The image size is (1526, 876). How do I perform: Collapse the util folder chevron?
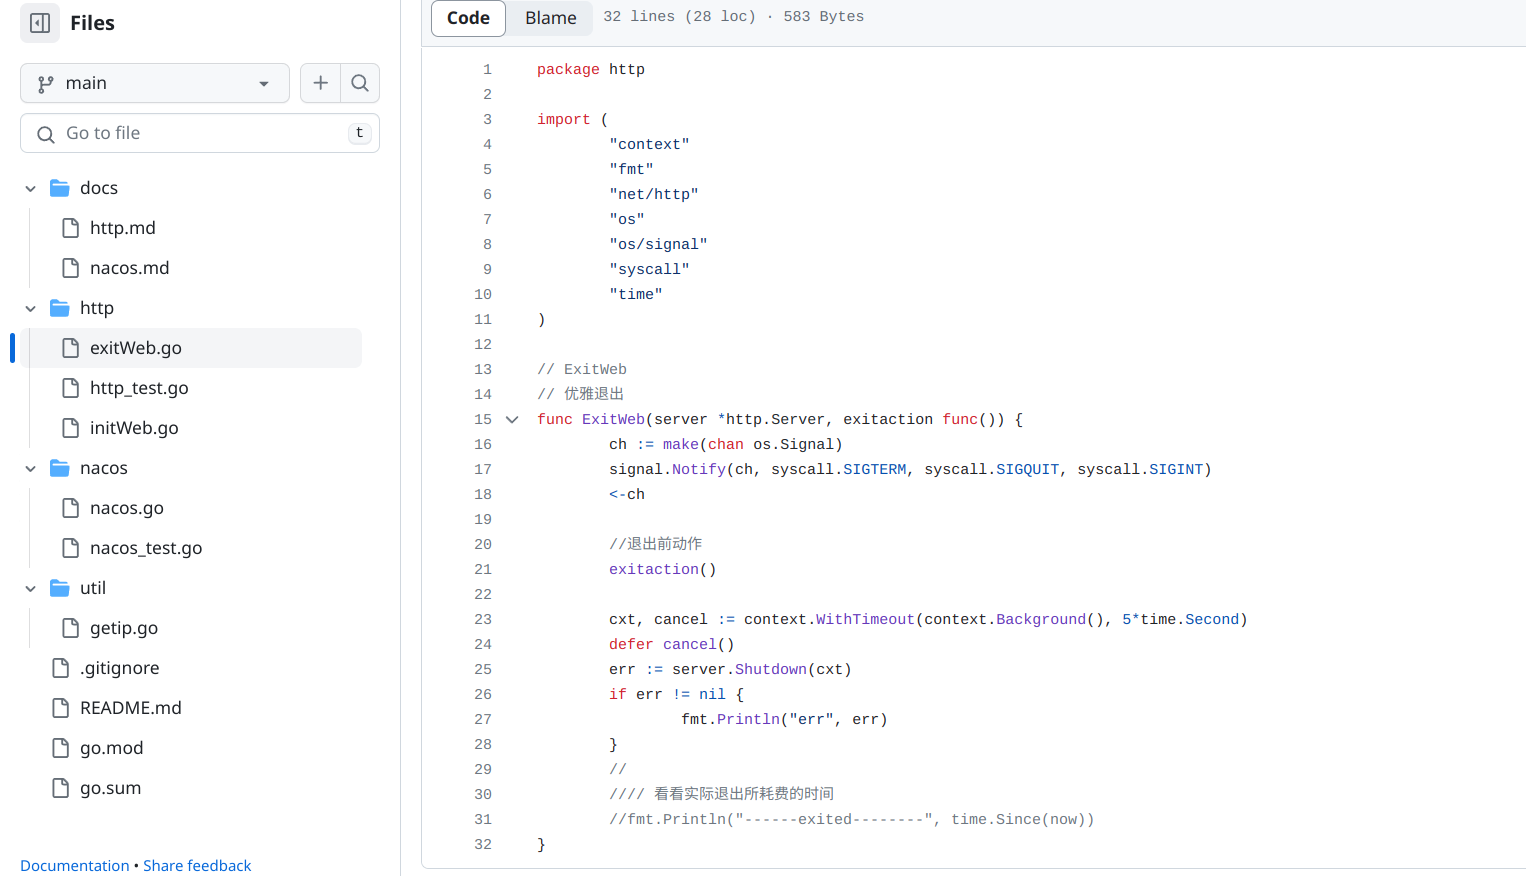tap(31, 588)
